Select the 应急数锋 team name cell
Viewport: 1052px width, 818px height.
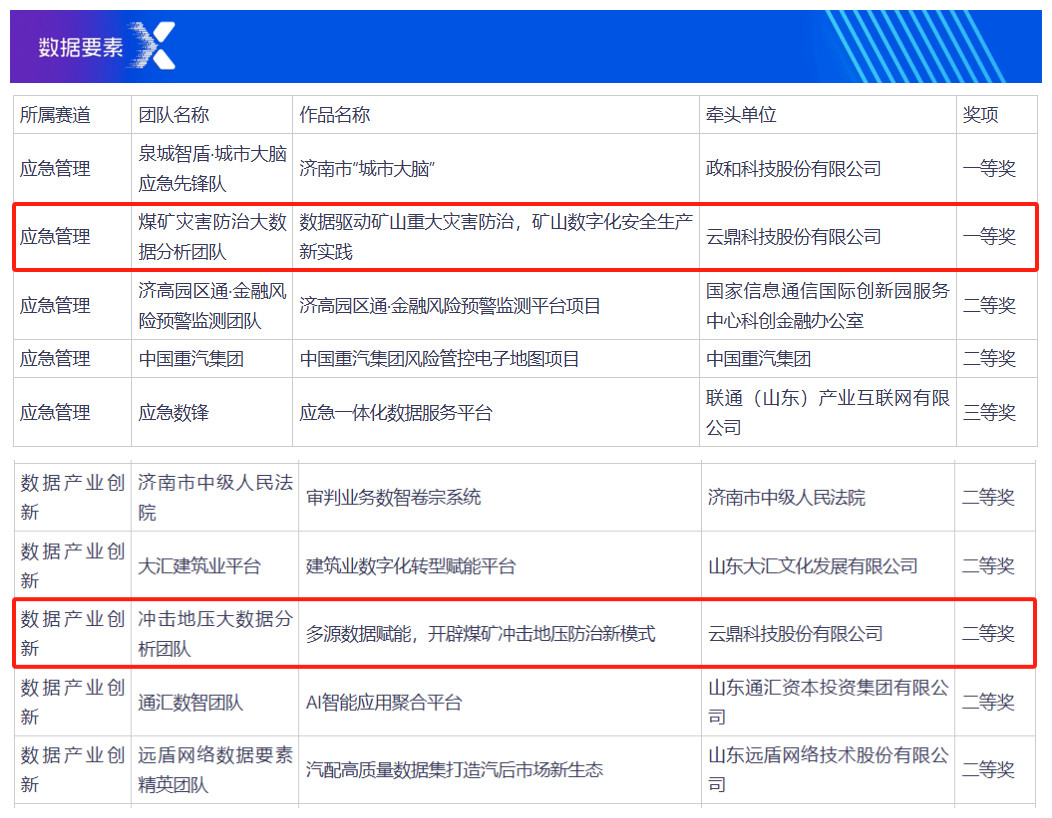click(x=174, y=413)
